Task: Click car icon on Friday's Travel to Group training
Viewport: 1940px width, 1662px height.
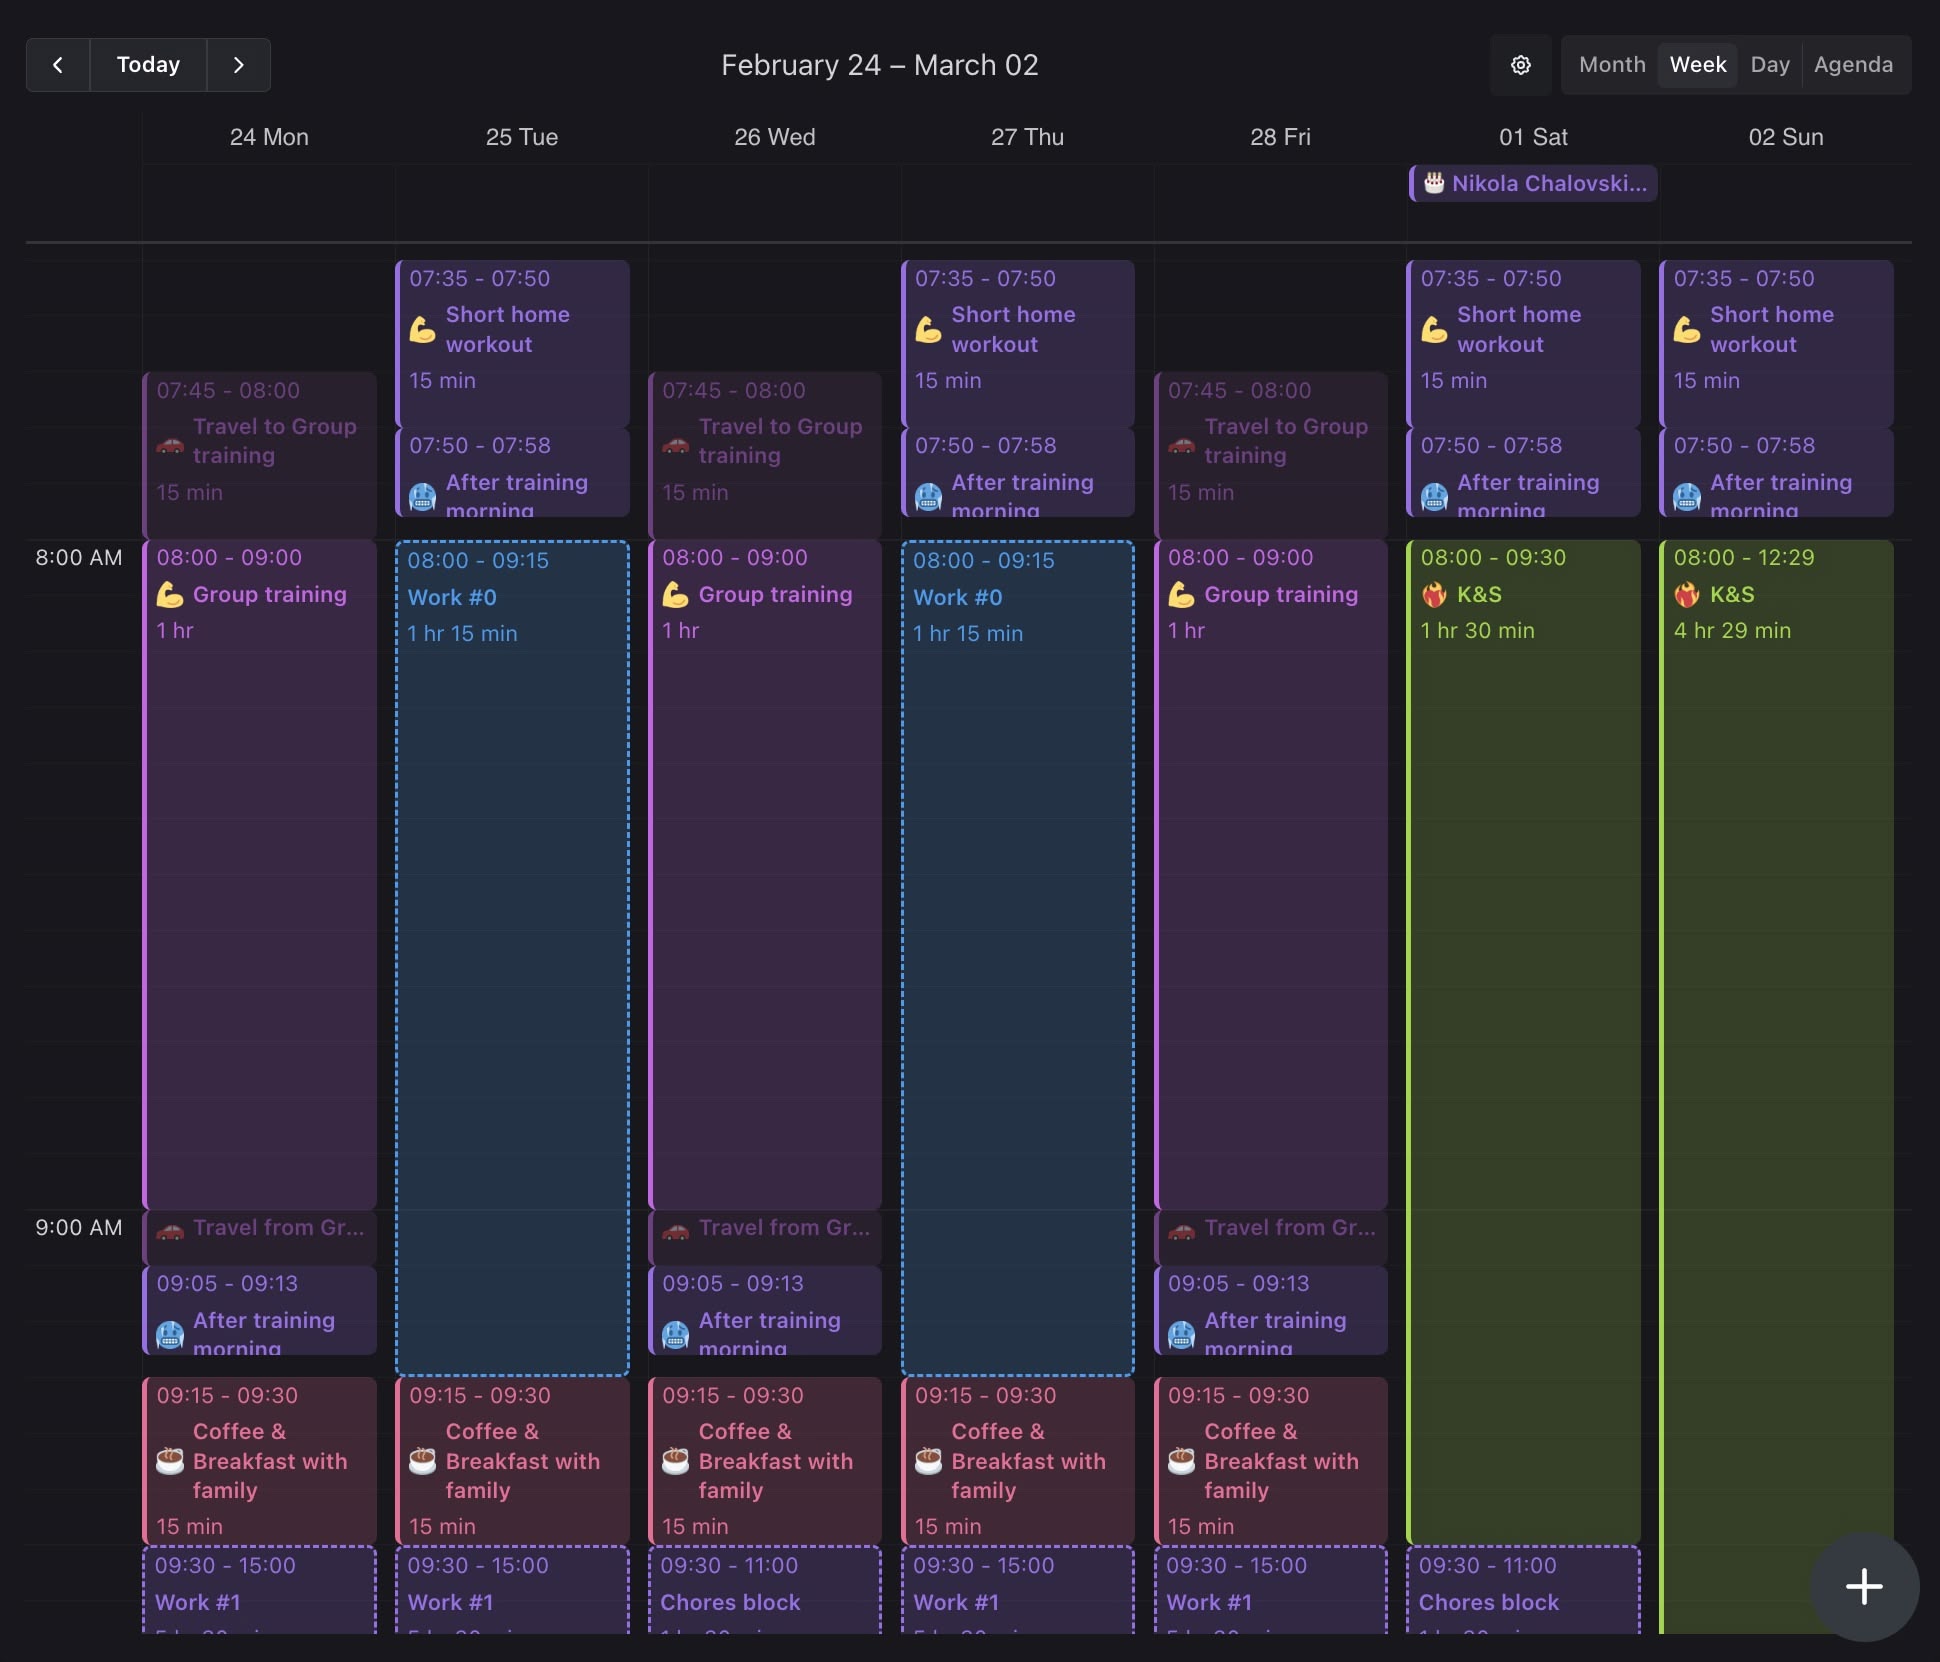Action: (1182, 442)
